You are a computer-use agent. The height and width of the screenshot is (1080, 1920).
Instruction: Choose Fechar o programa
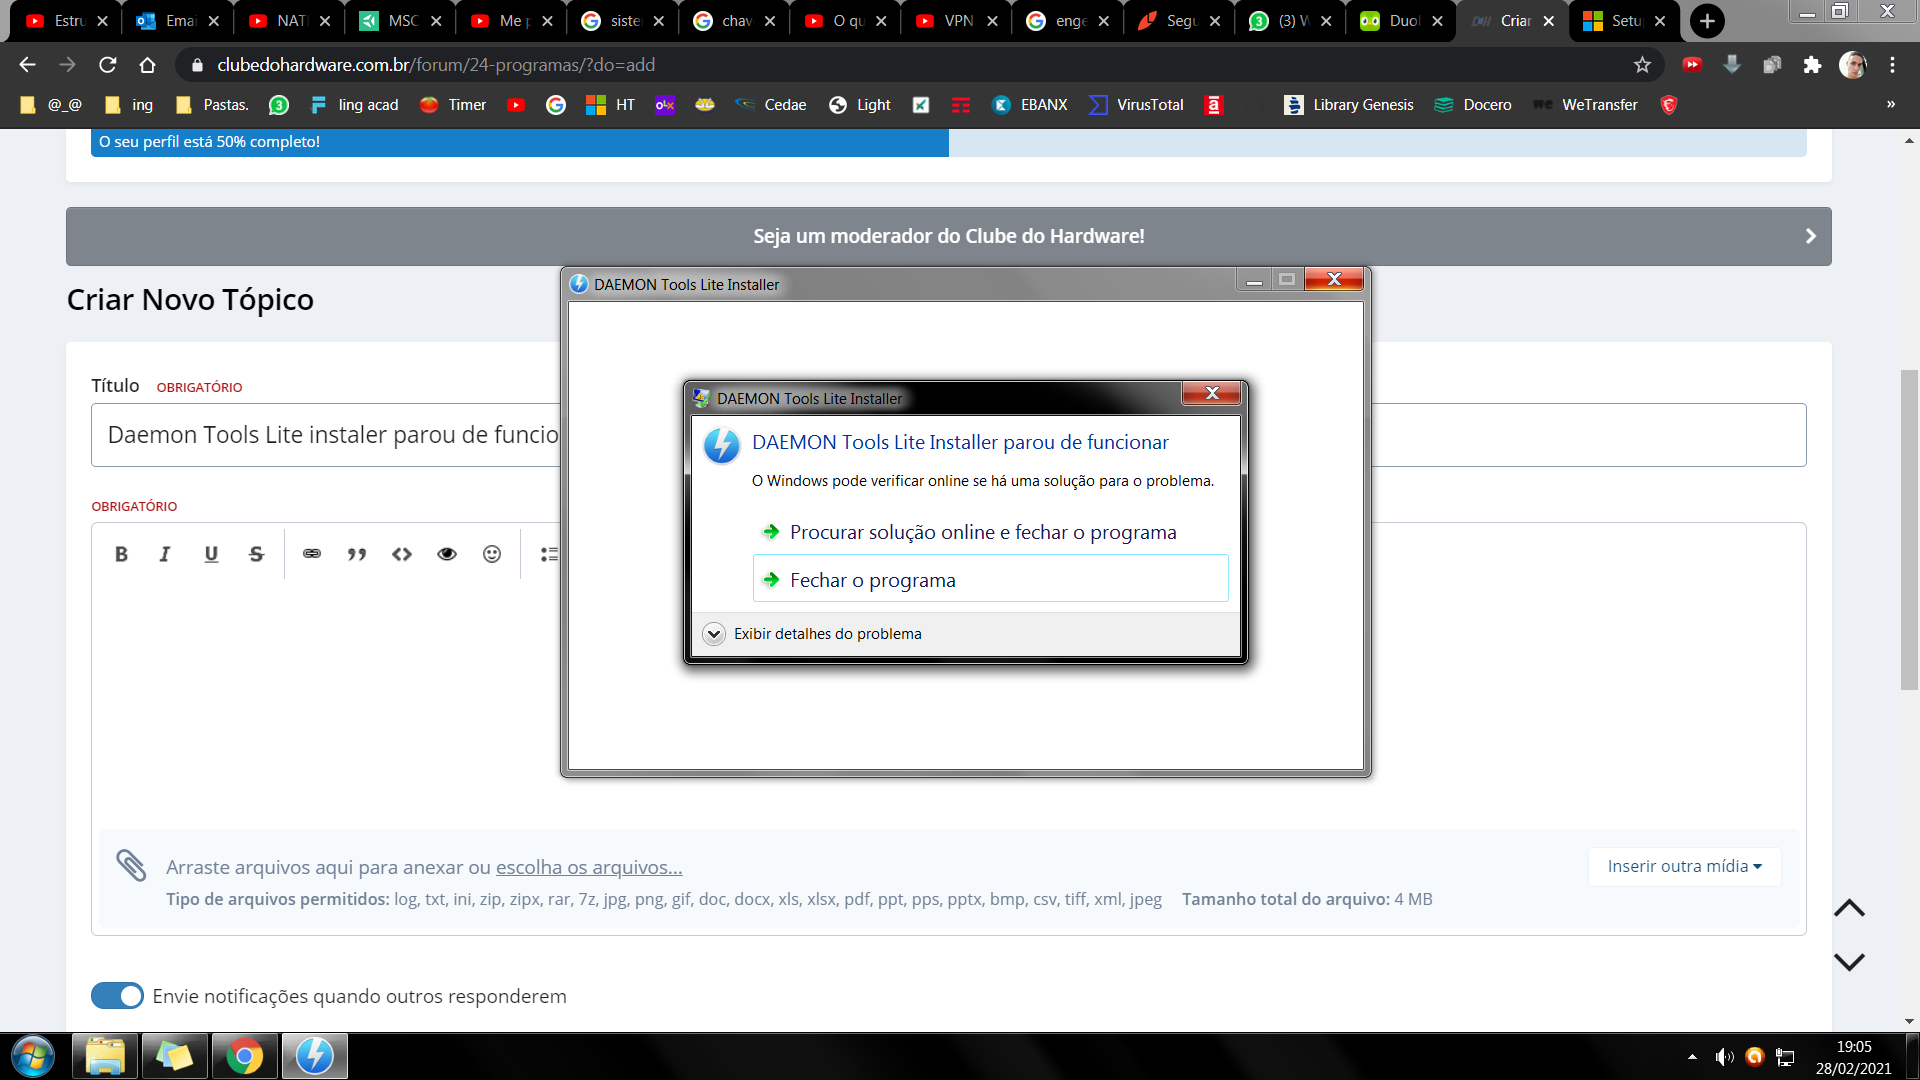[990, 579]
